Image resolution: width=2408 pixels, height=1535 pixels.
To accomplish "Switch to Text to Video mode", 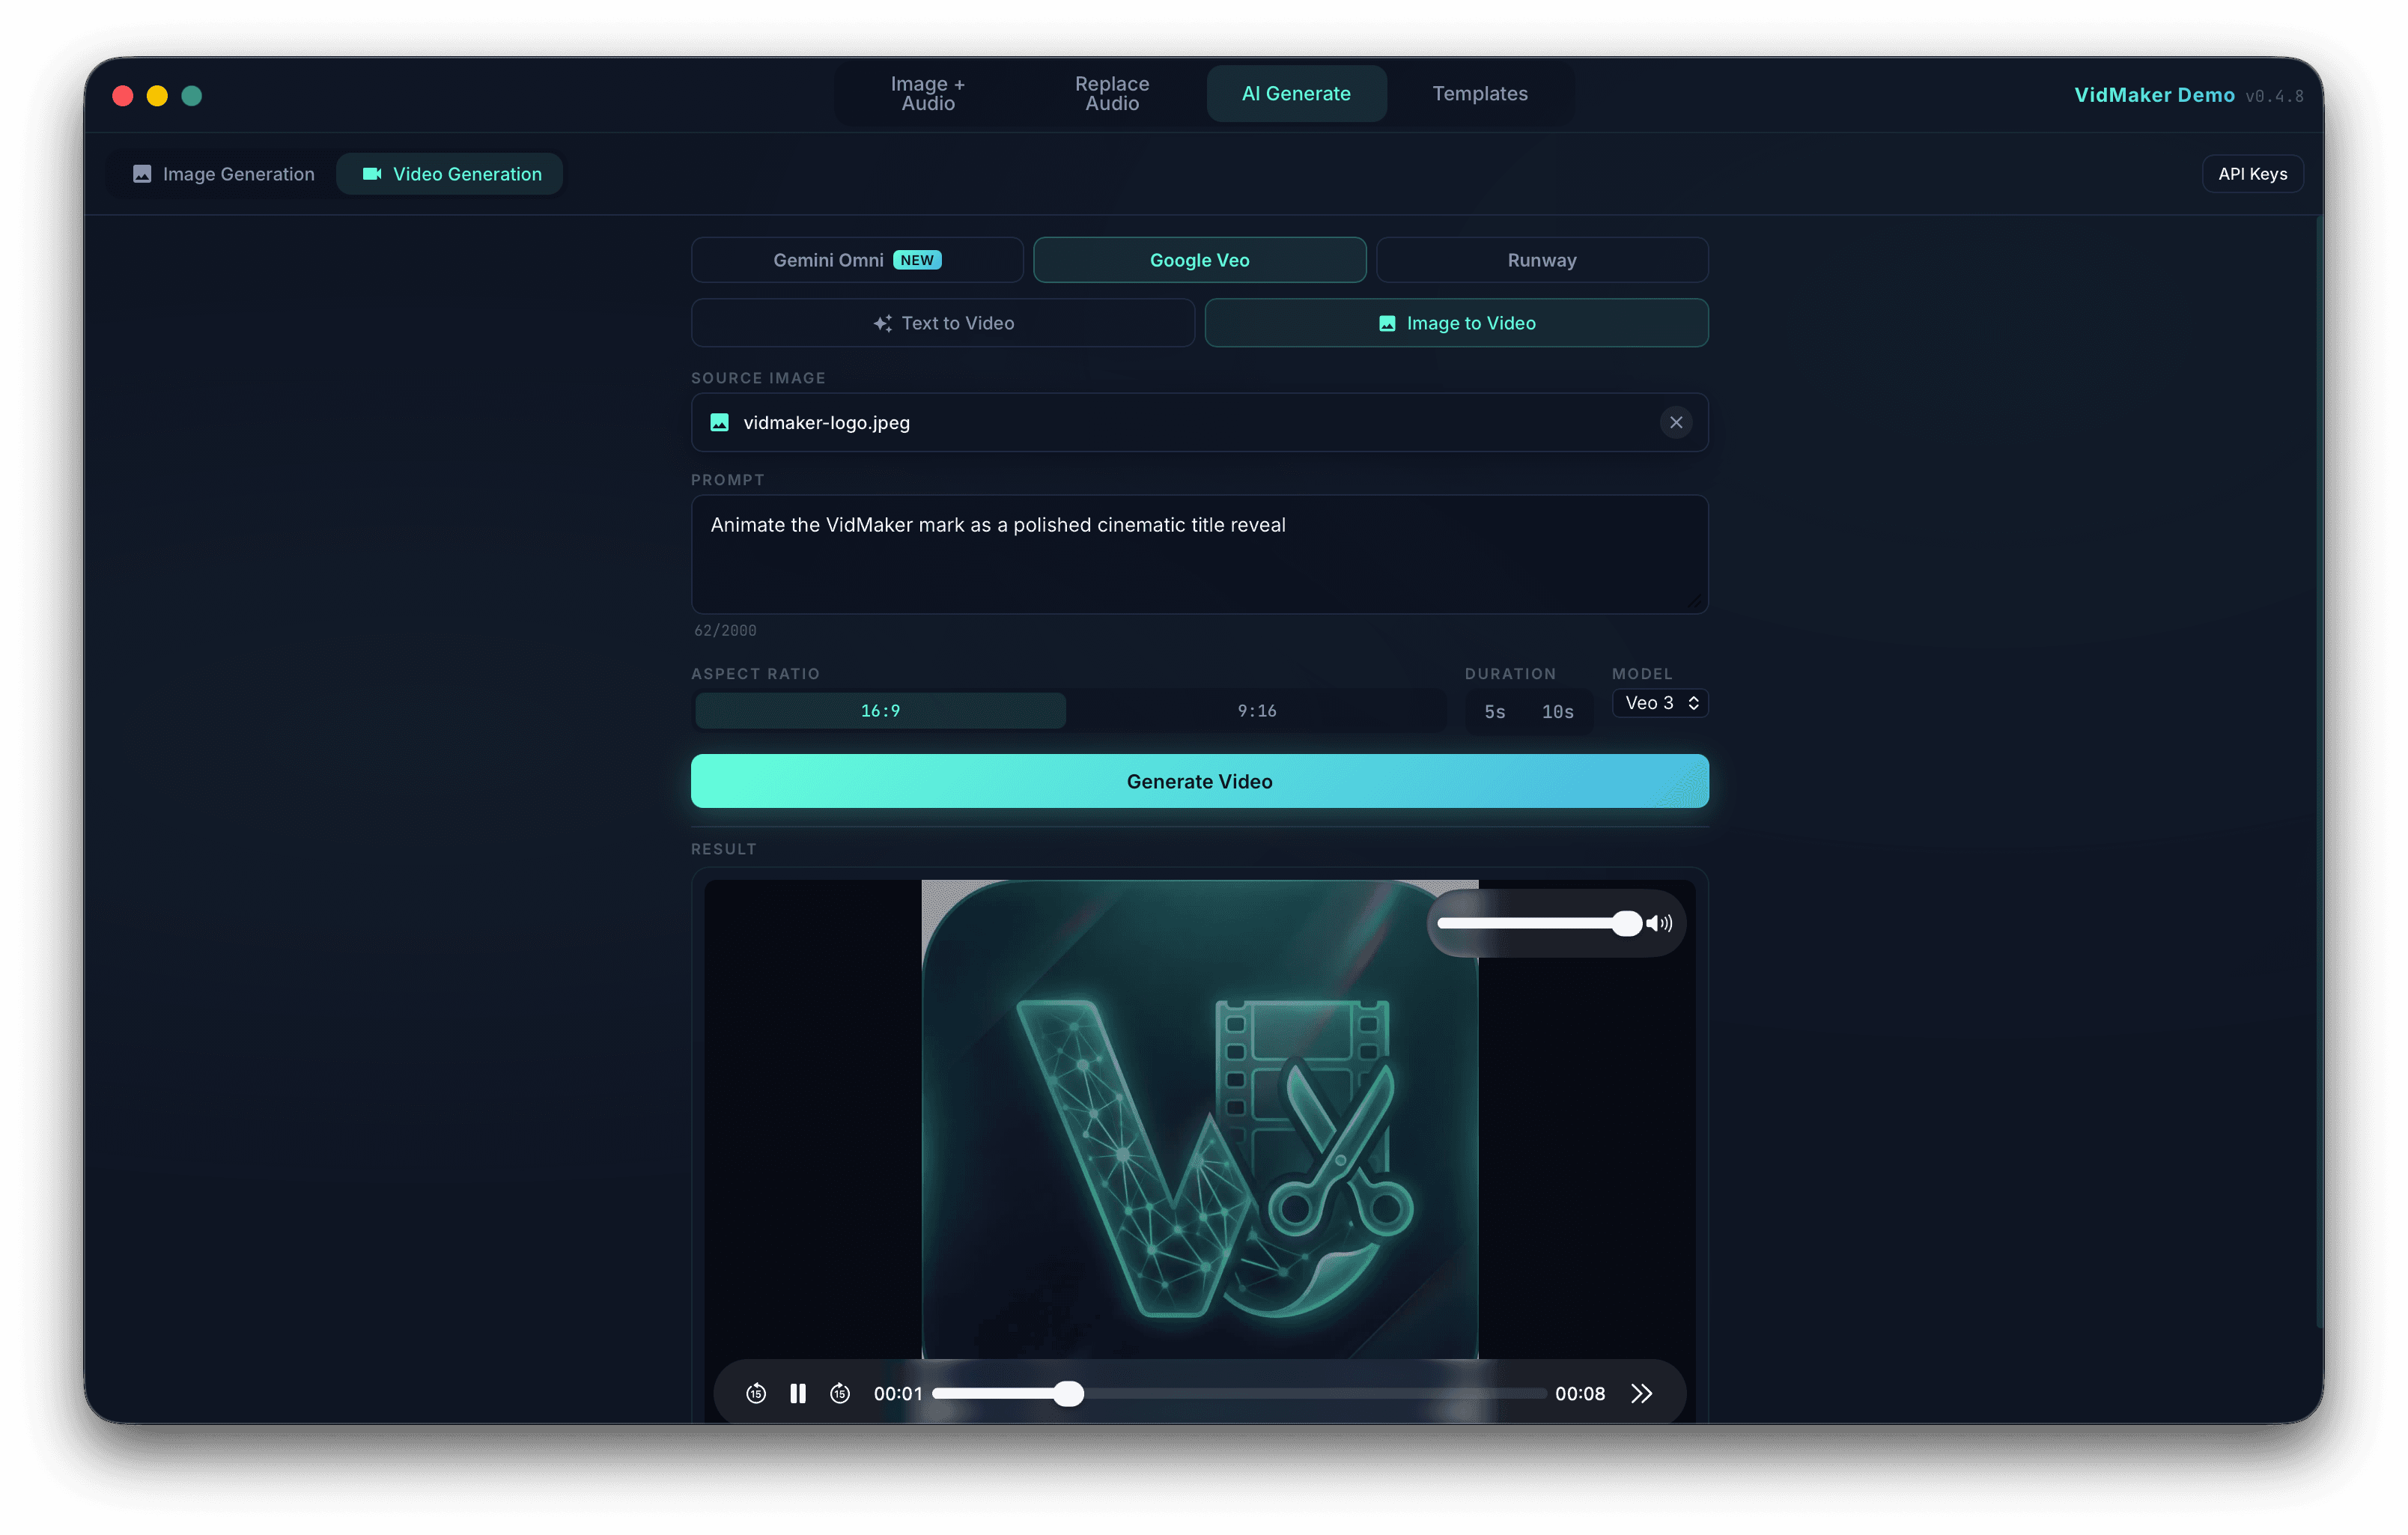I will point(943,323).
